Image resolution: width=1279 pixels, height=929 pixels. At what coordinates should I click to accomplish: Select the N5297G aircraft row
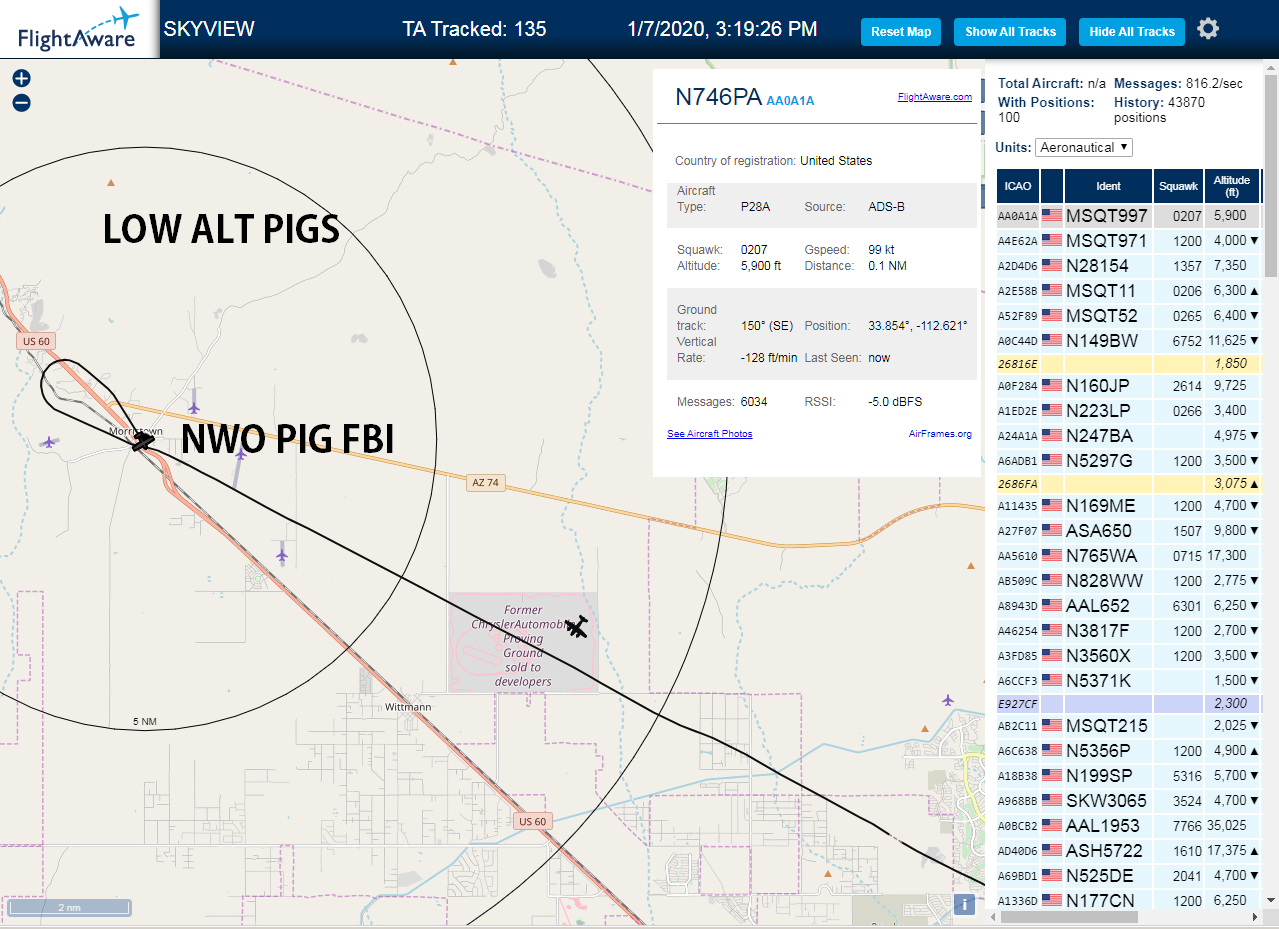[1128, 461]
